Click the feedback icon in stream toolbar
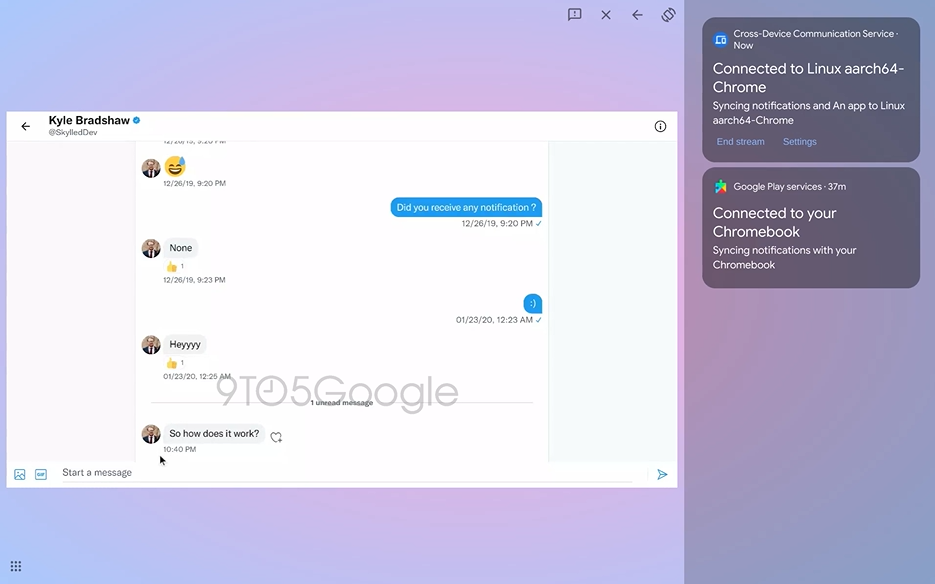Screen dimensions: 935x584 tap(574, 15)
